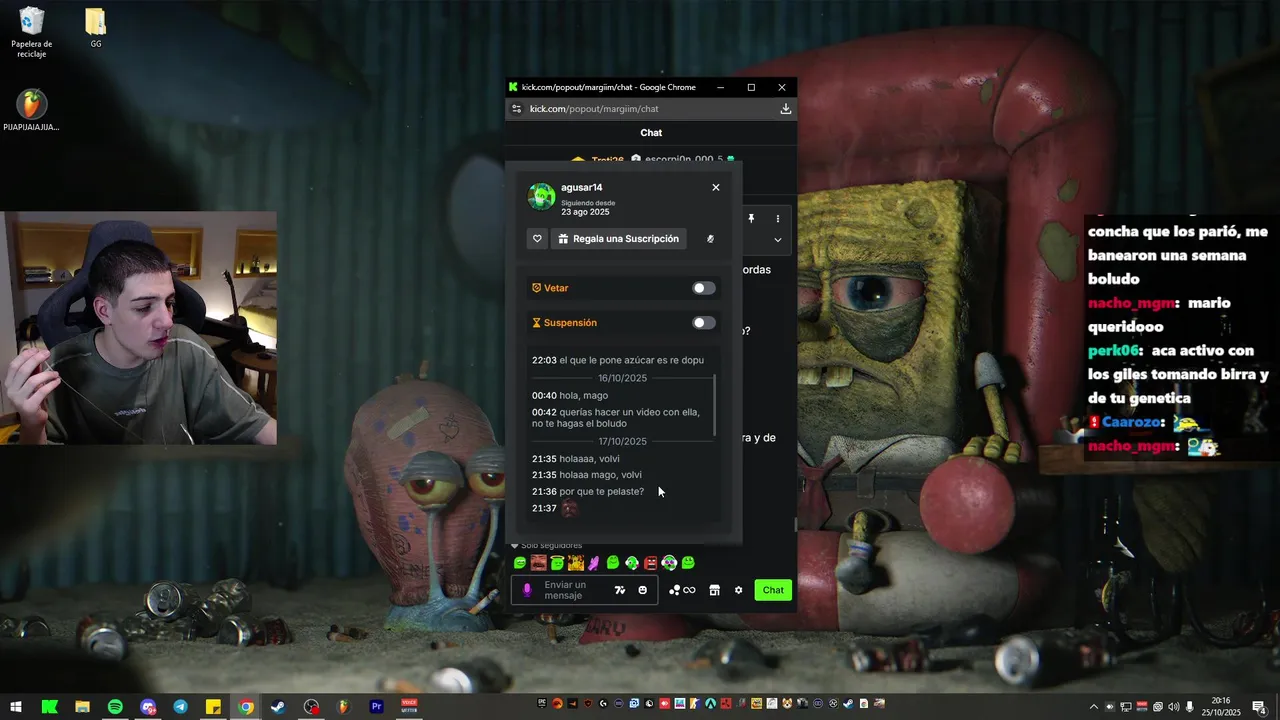The height and width of the screenshot is (720, 1280).
Task: Click the site info icon in address bar
Action: click(x=516, y=109)
